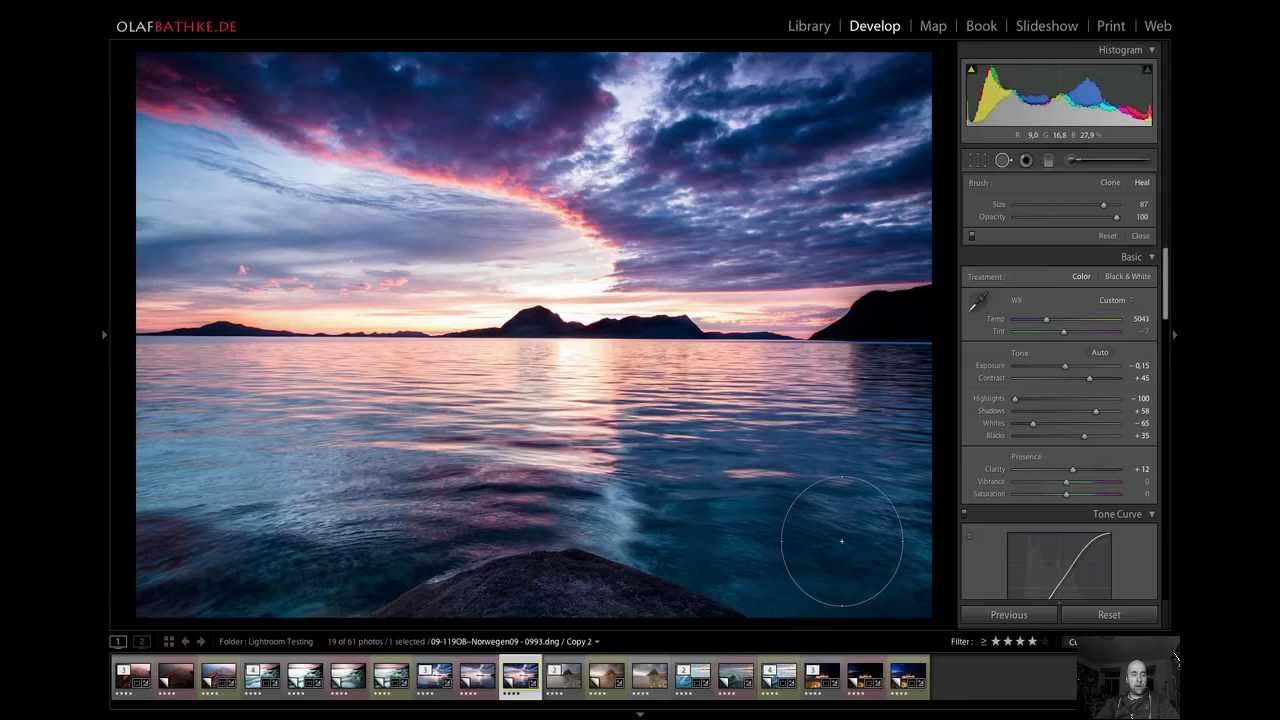Select the Crop Overlay tool
1280x720 pixels.
click(978, 160)
